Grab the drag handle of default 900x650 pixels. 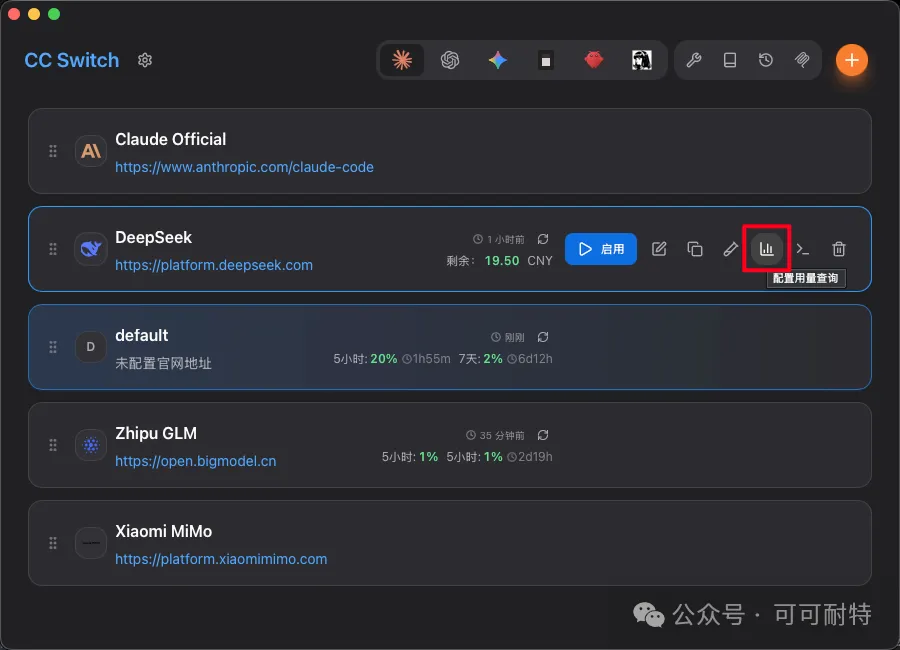tap(53, 347)
